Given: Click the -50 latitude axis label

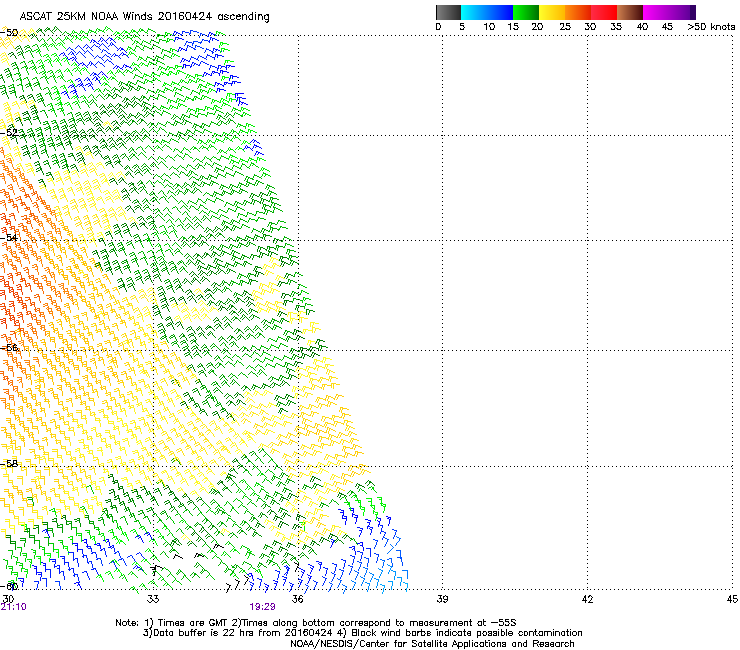Looking at the screenshot, I should coord(9,33).
